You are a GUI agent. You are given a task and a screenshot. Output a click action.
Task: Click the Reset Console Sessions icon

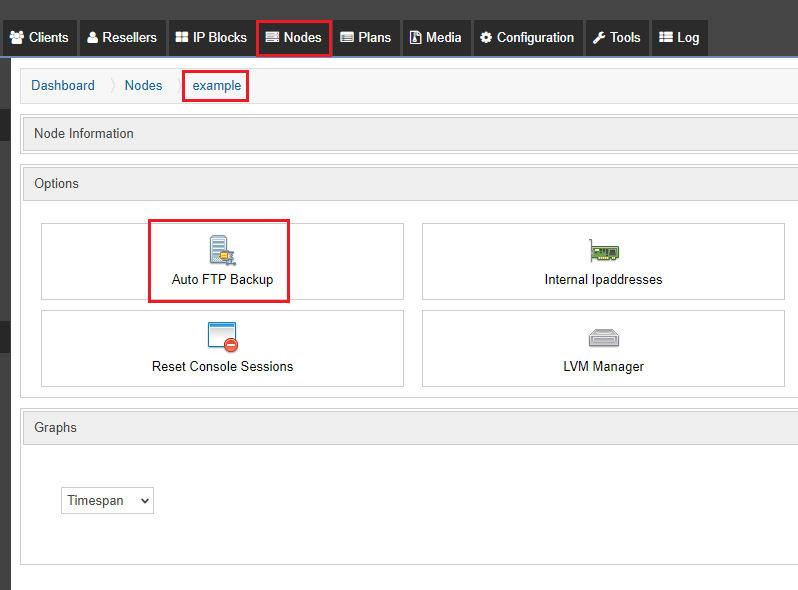point(222,337)
